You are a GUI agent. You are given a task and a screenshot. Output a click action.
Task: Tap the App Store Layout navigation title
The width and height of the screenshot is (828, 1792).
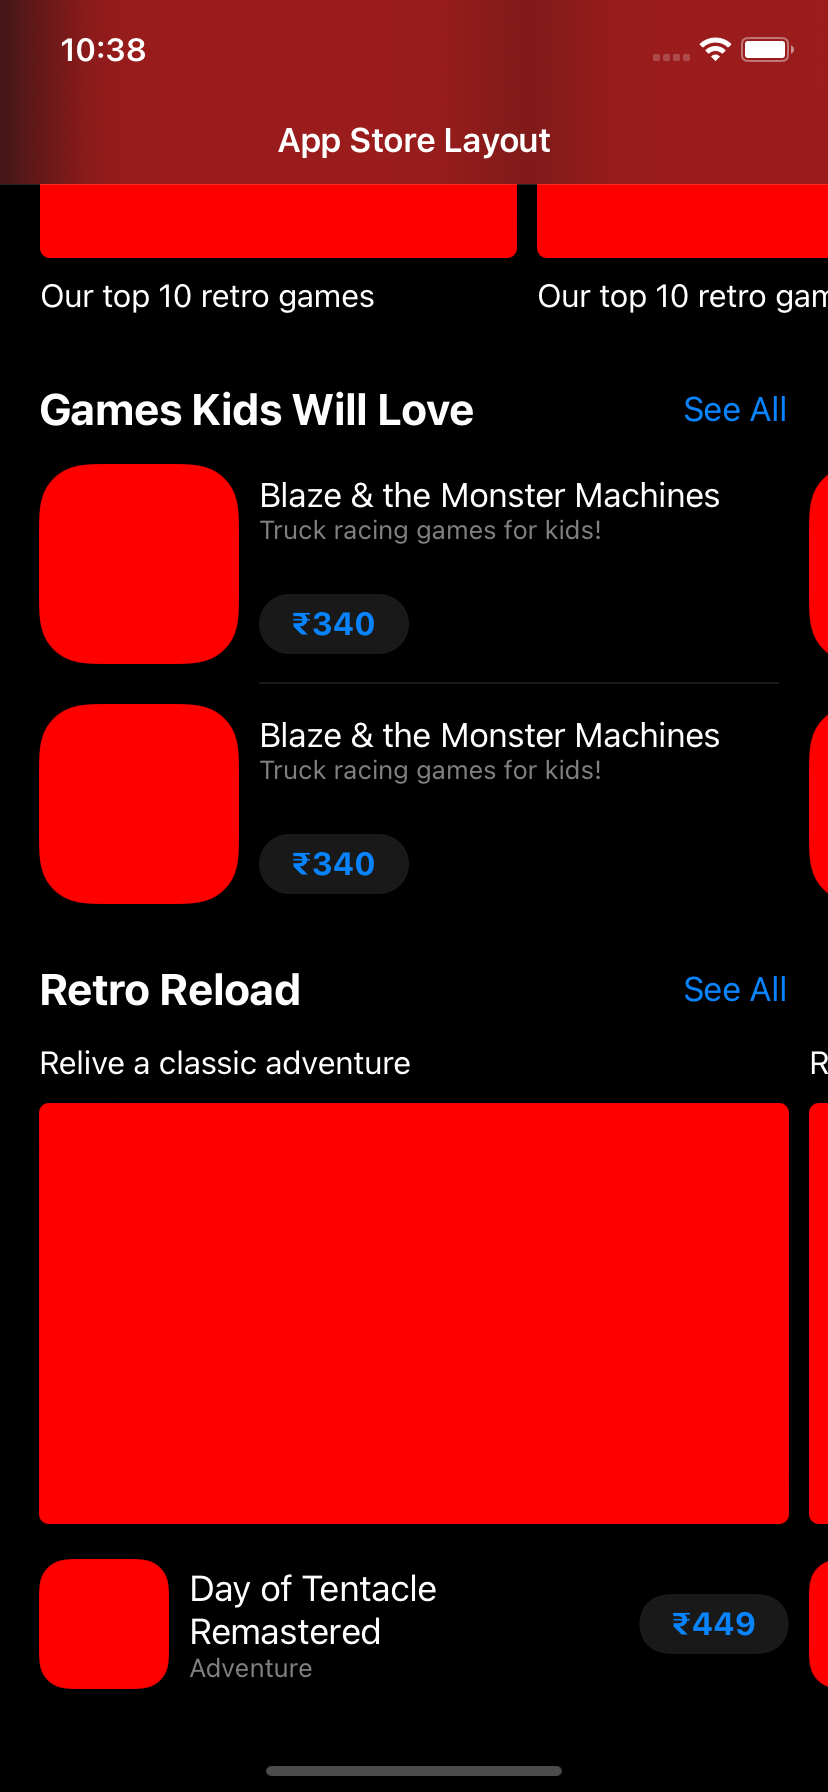pos(414,141)
